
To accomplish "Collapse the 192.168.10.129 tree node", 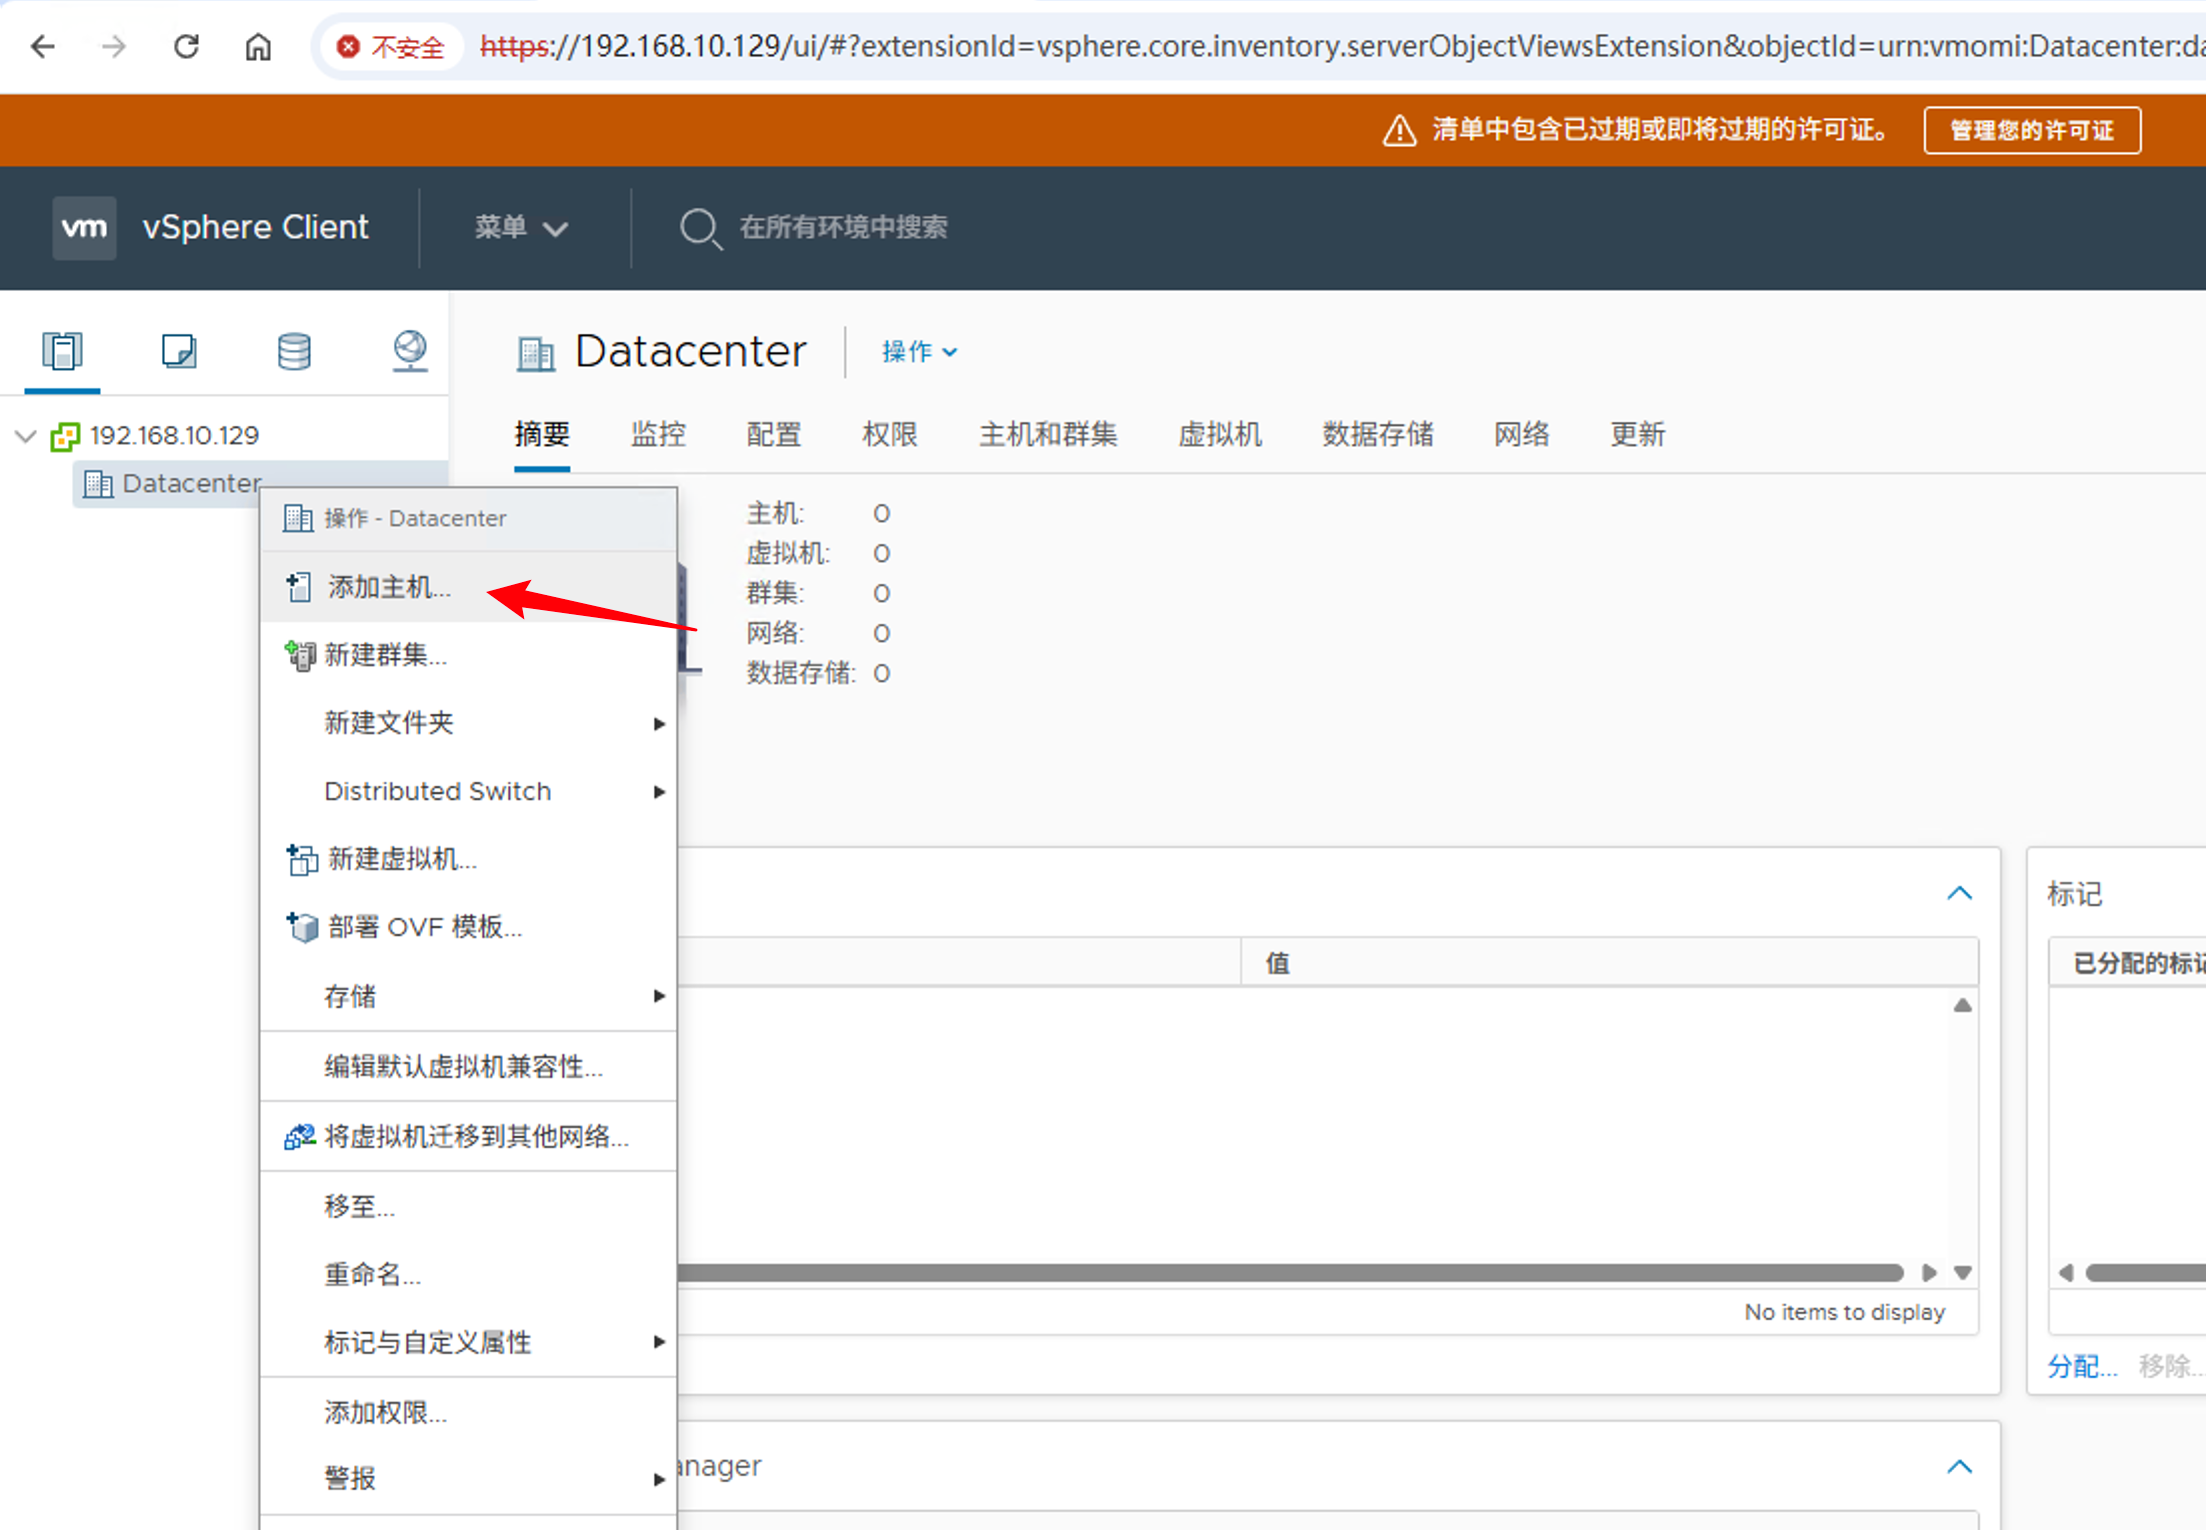I will click(x=26, y=436).
